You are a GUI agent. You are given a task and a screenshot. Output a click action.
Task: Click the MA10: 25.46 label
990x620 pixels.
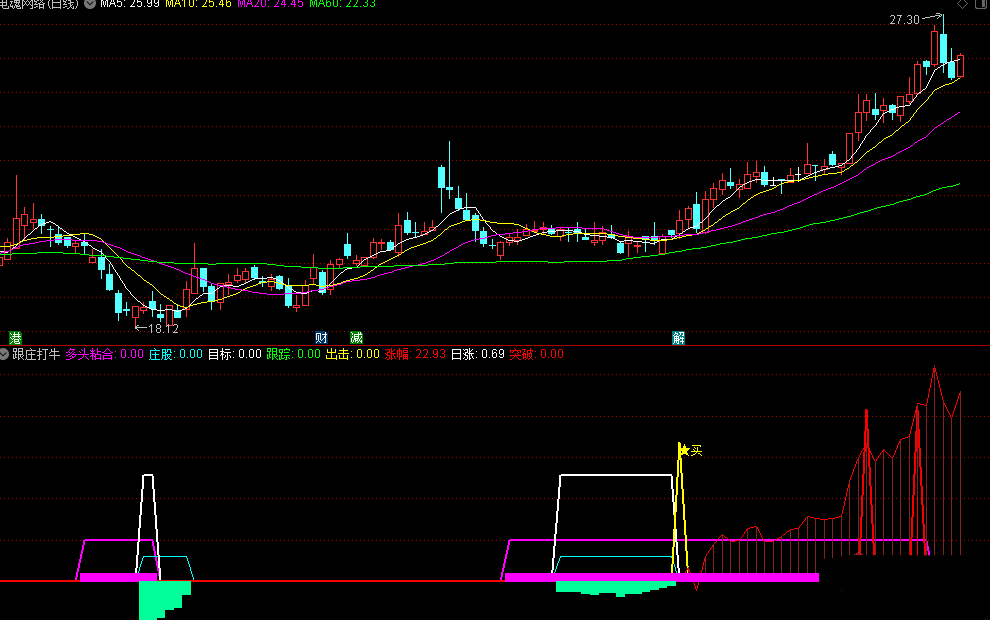pos(198,4)
